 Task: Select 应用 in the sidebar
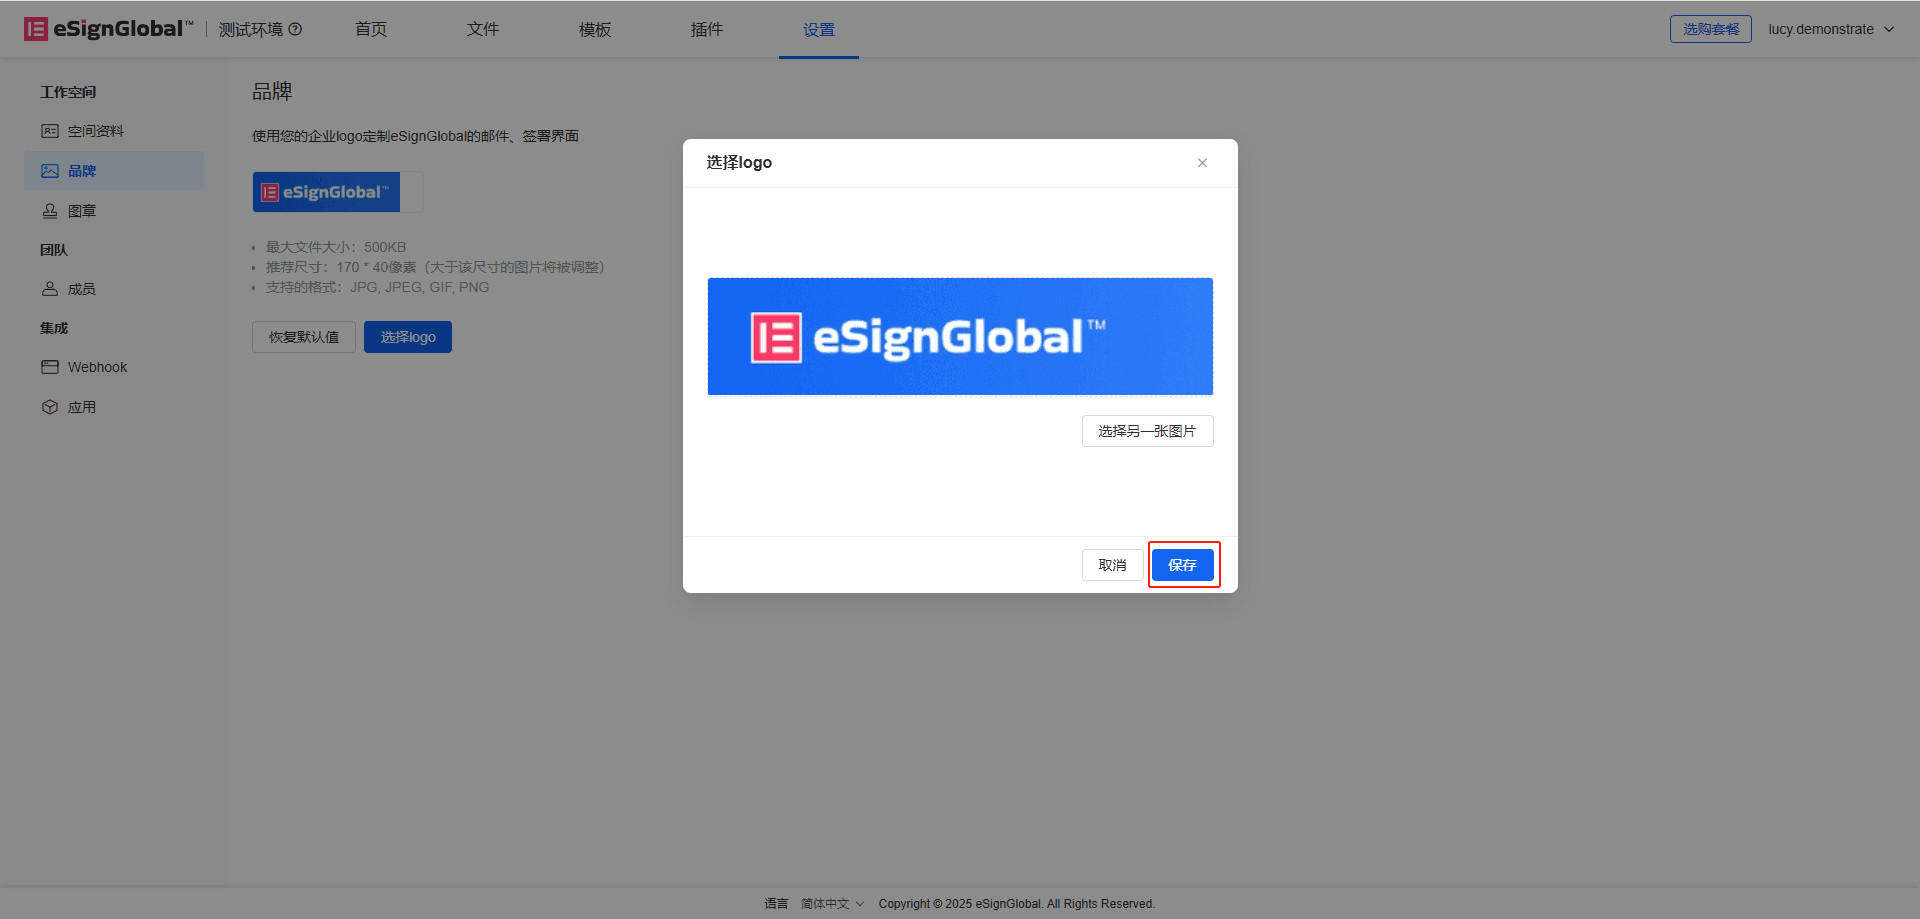(x=114, y=407)
